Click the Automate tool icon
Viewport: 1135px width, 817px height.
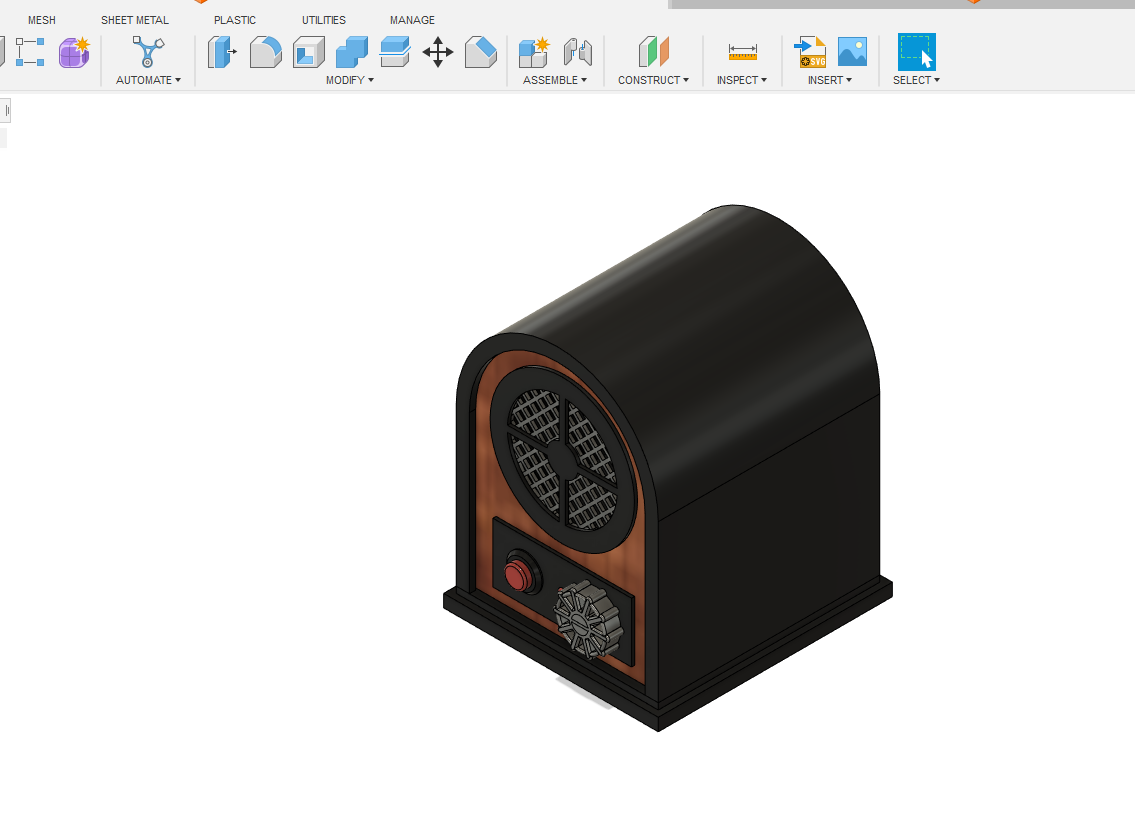148,52
